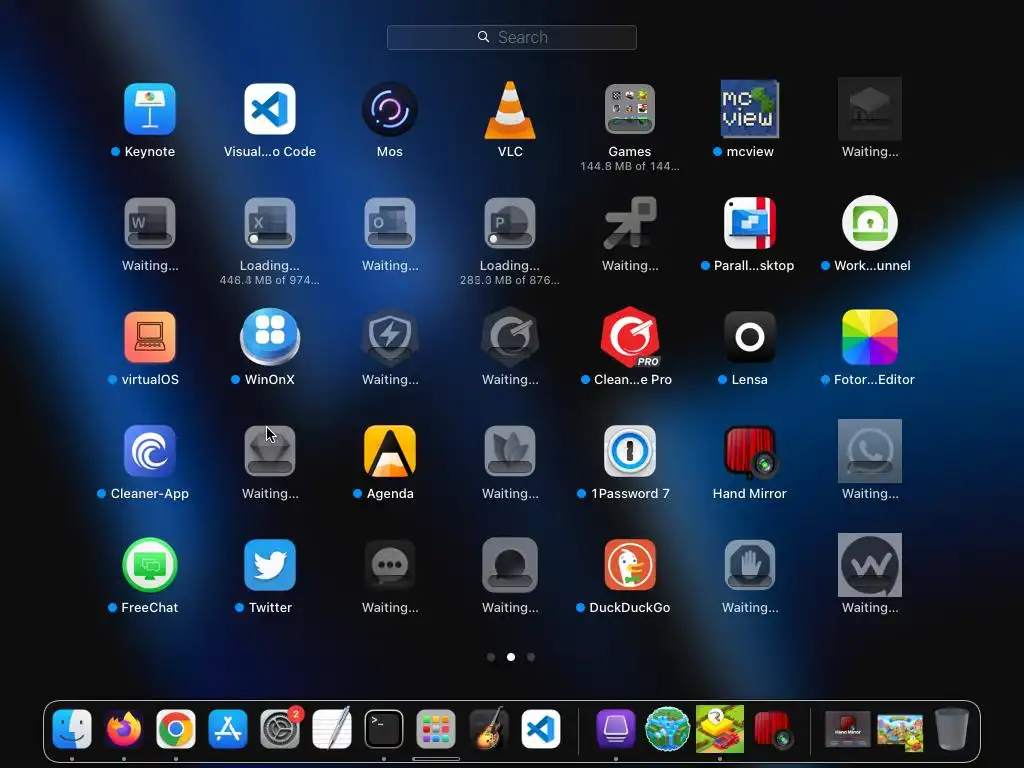1024x768 pixels.
Task: Click the Launchpad icon in the Dock
Action: [436, 729]
